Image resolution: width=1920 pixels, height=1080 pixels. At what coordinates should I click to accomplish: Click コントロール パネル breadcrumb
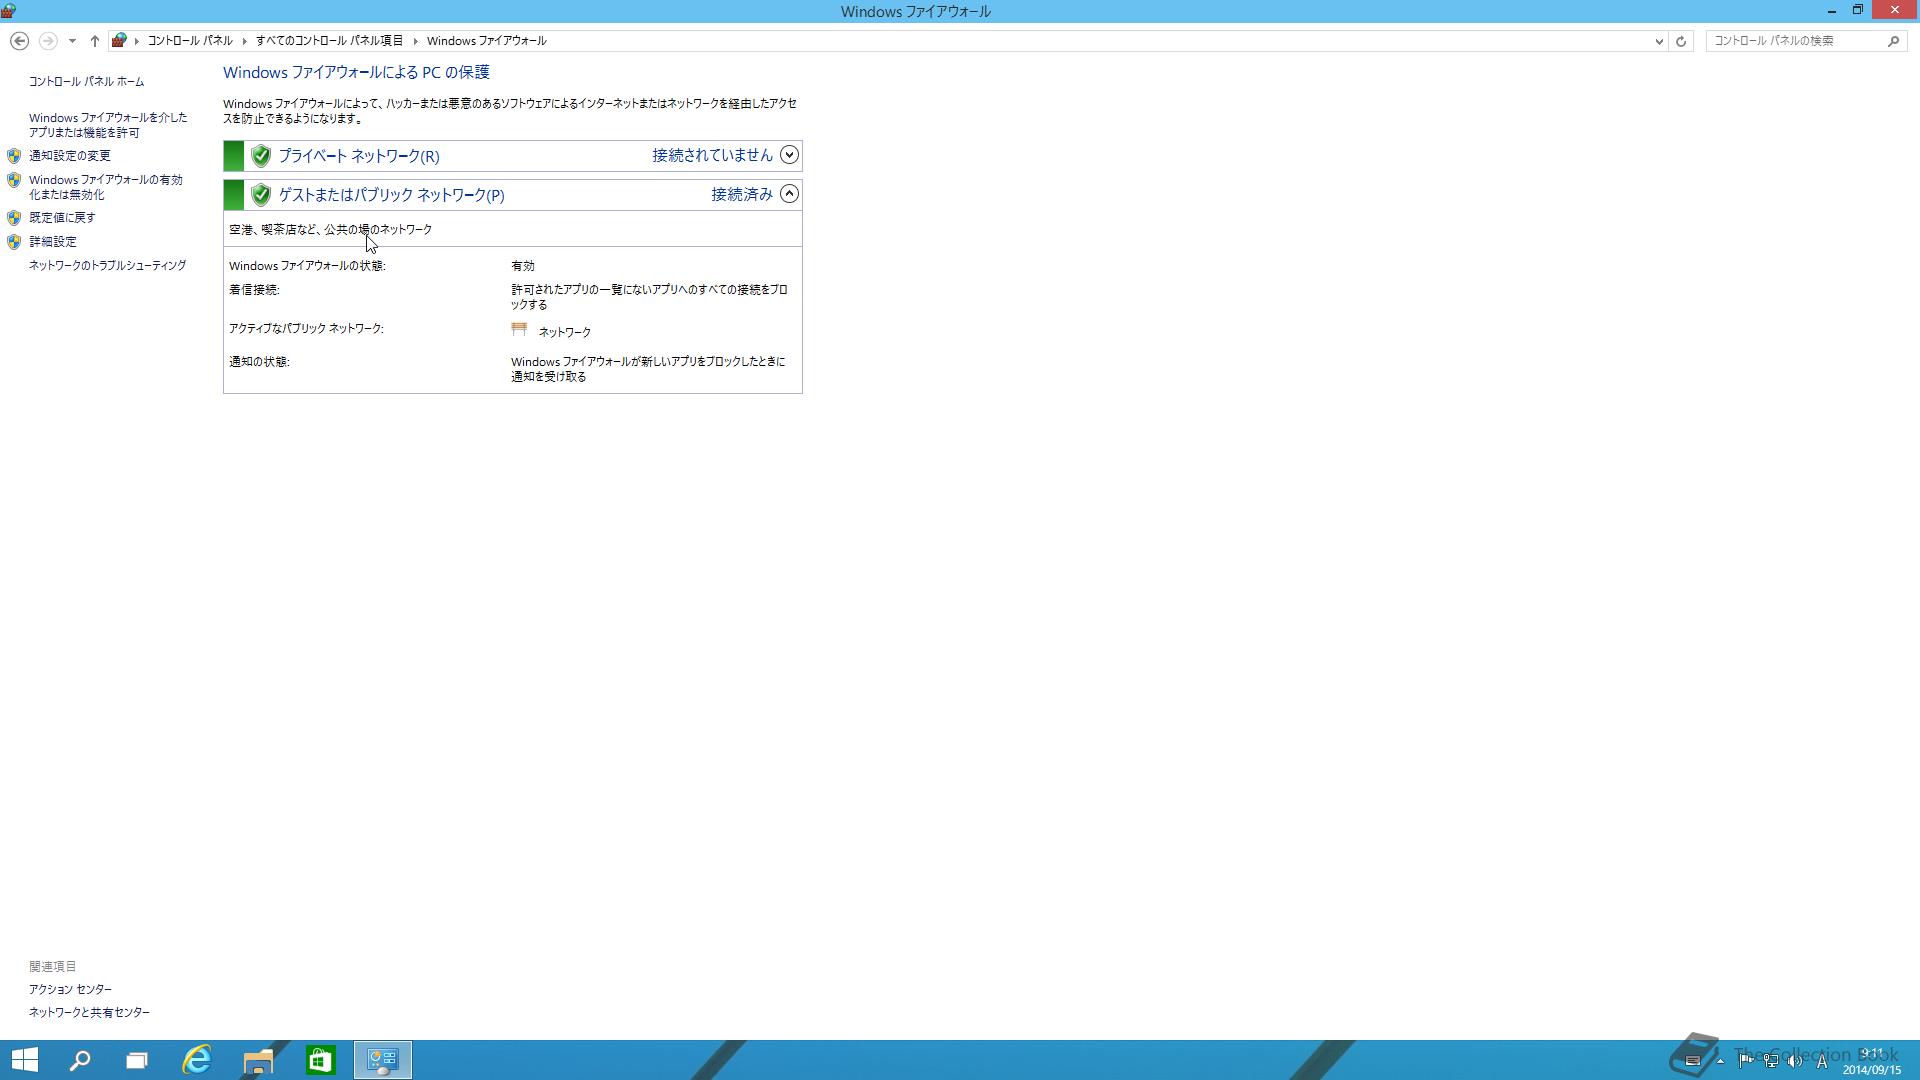pos(190,41)
